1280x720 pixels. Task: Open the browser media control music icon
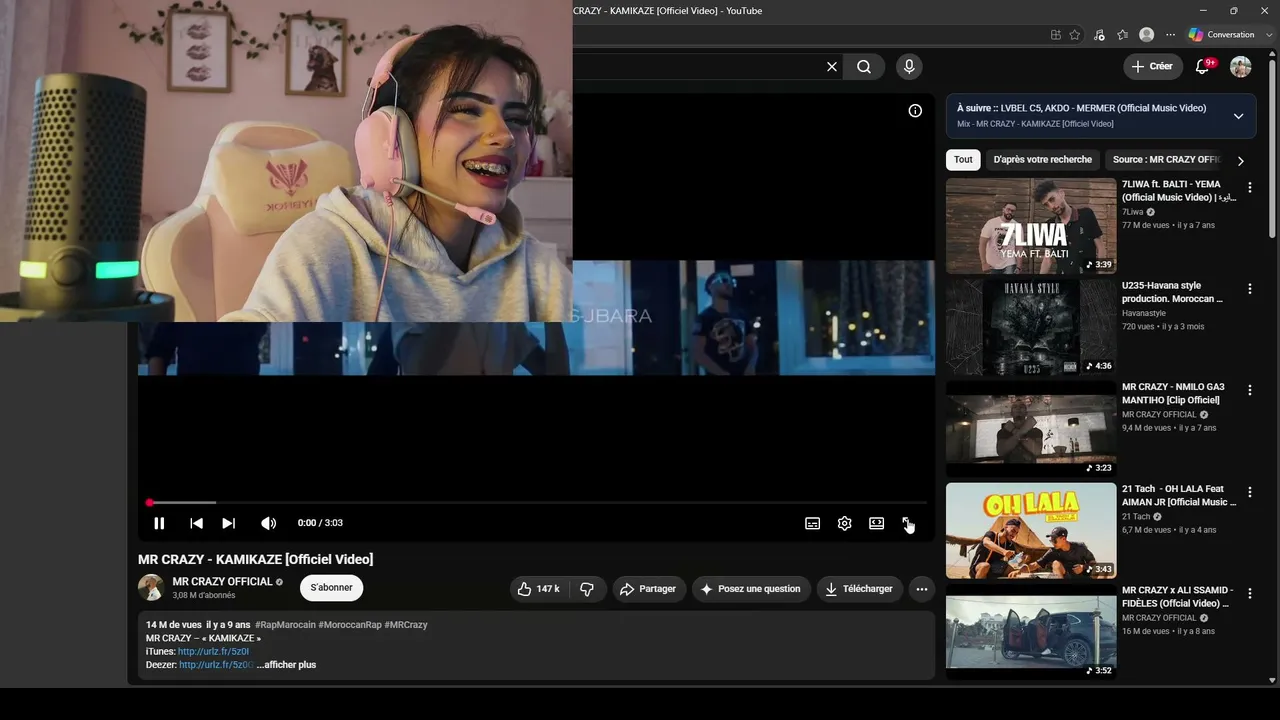click(1099, 35)
